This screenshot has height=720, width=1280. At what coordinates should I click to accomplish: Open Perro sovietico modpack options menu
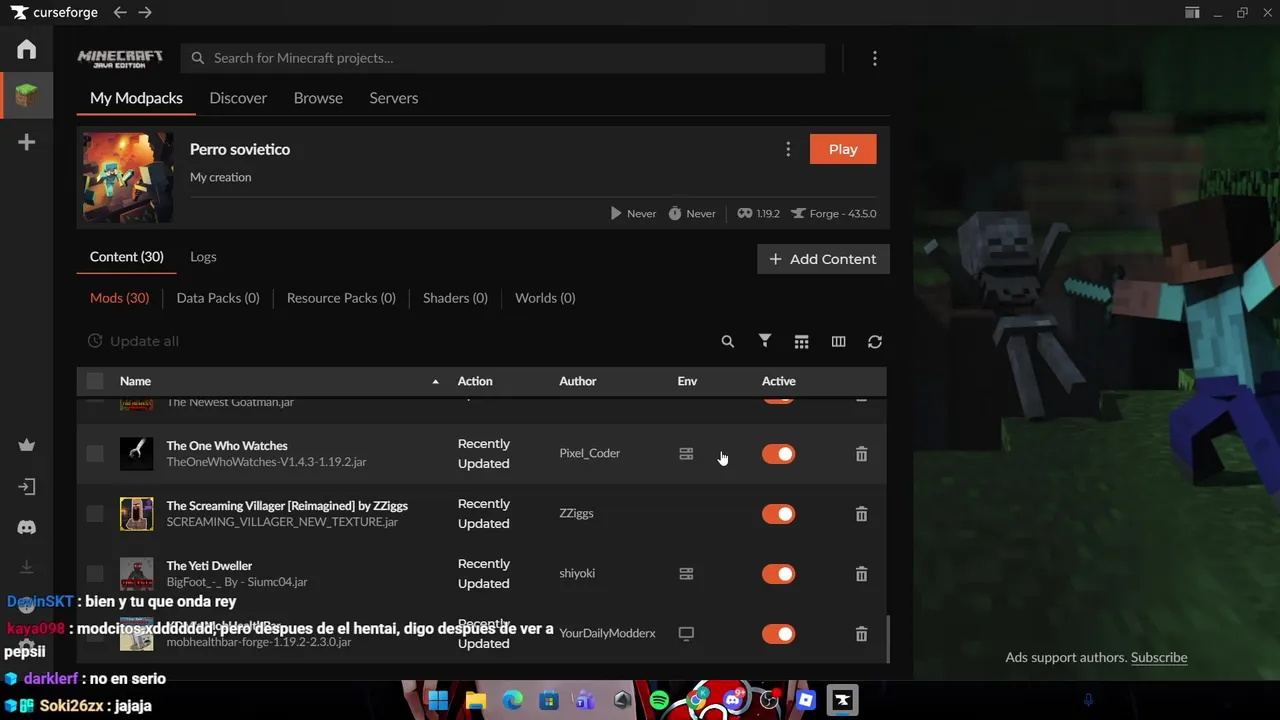[788, 149]
